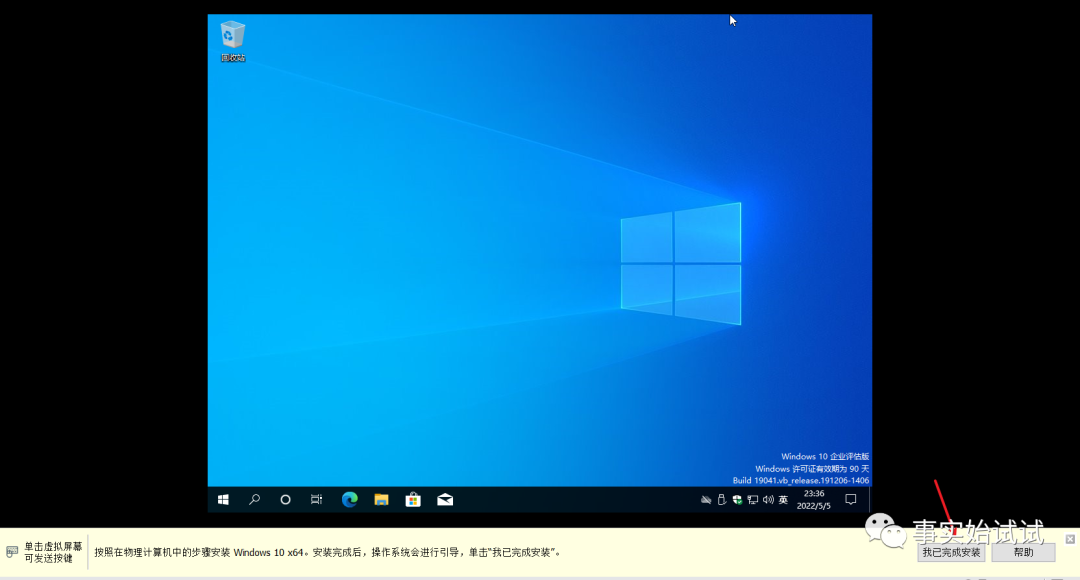The height and width of the screenshot is (580, 1080).
Task: Open the Recycle Bin desktop icon
Action: point(233,41)
